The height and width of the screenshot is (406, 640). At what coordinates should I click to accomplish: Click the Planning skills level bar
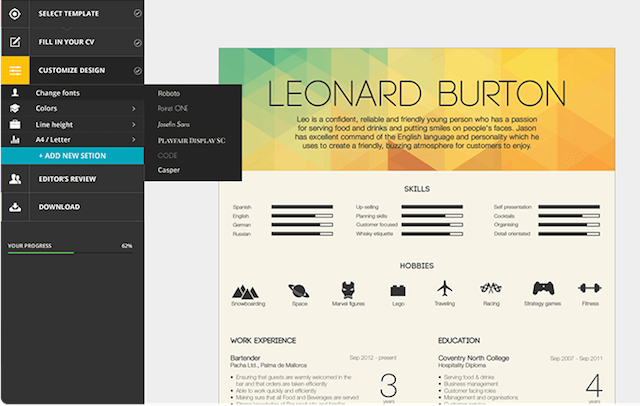tap(432, 216)
